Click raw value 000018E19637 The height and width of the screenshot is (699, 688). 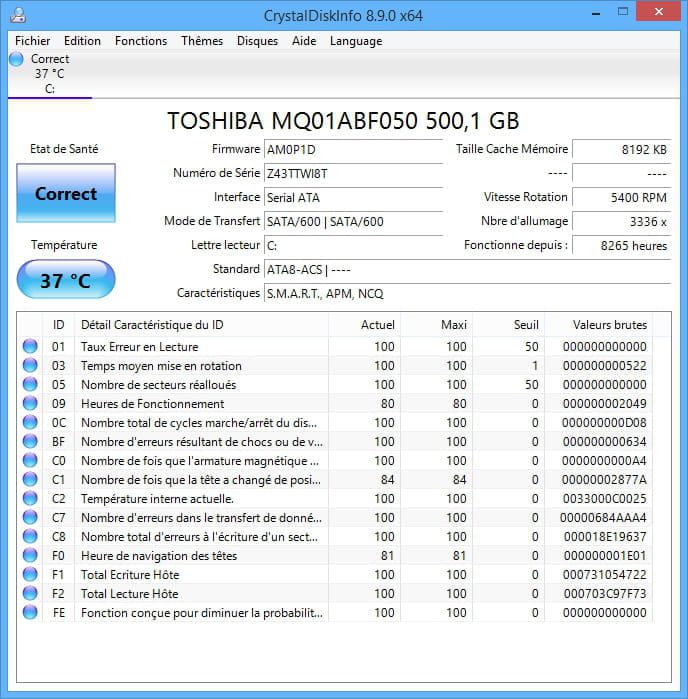(x=605, y=537)
